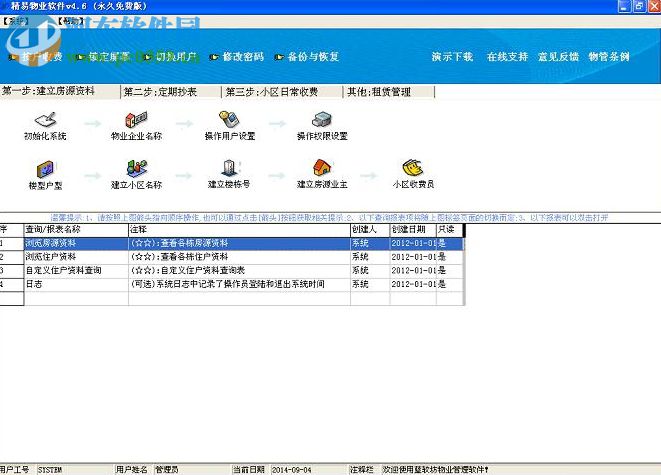The height and width of the screenshot is (475, 661).
Task: Click the 创建日期 column header
Action: coord(413,230)
